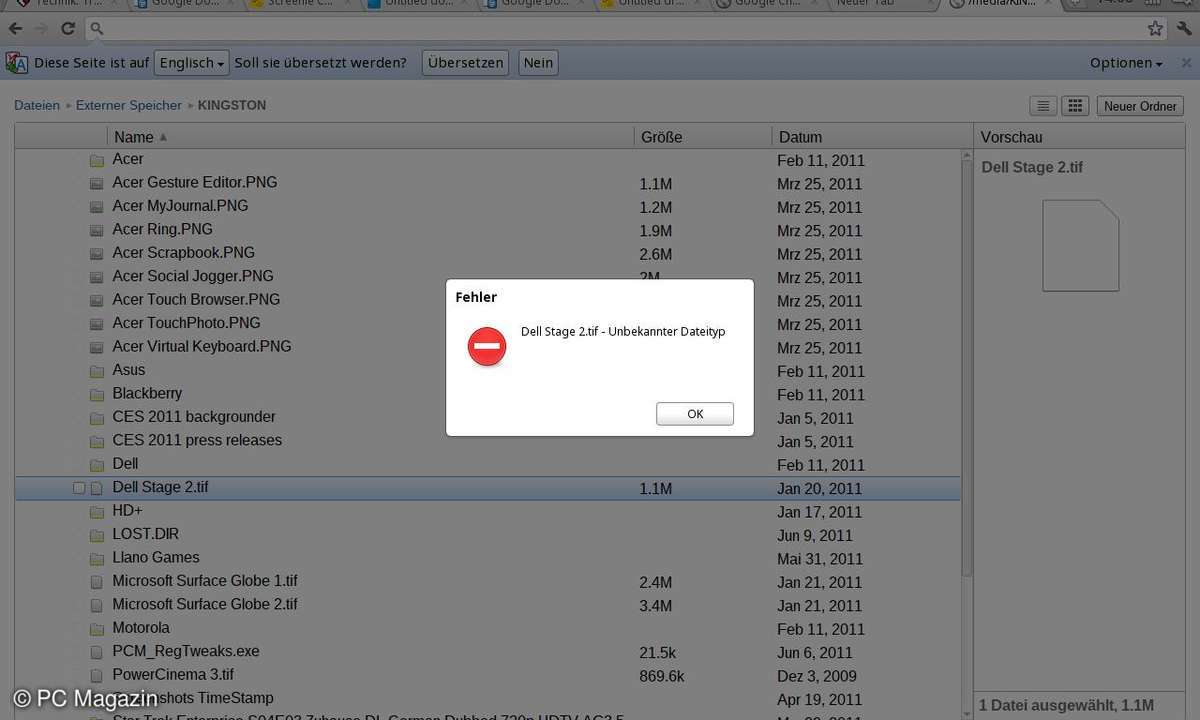Decline translation with the Nein button
The image size is (1200, 720).
[538, 63]
